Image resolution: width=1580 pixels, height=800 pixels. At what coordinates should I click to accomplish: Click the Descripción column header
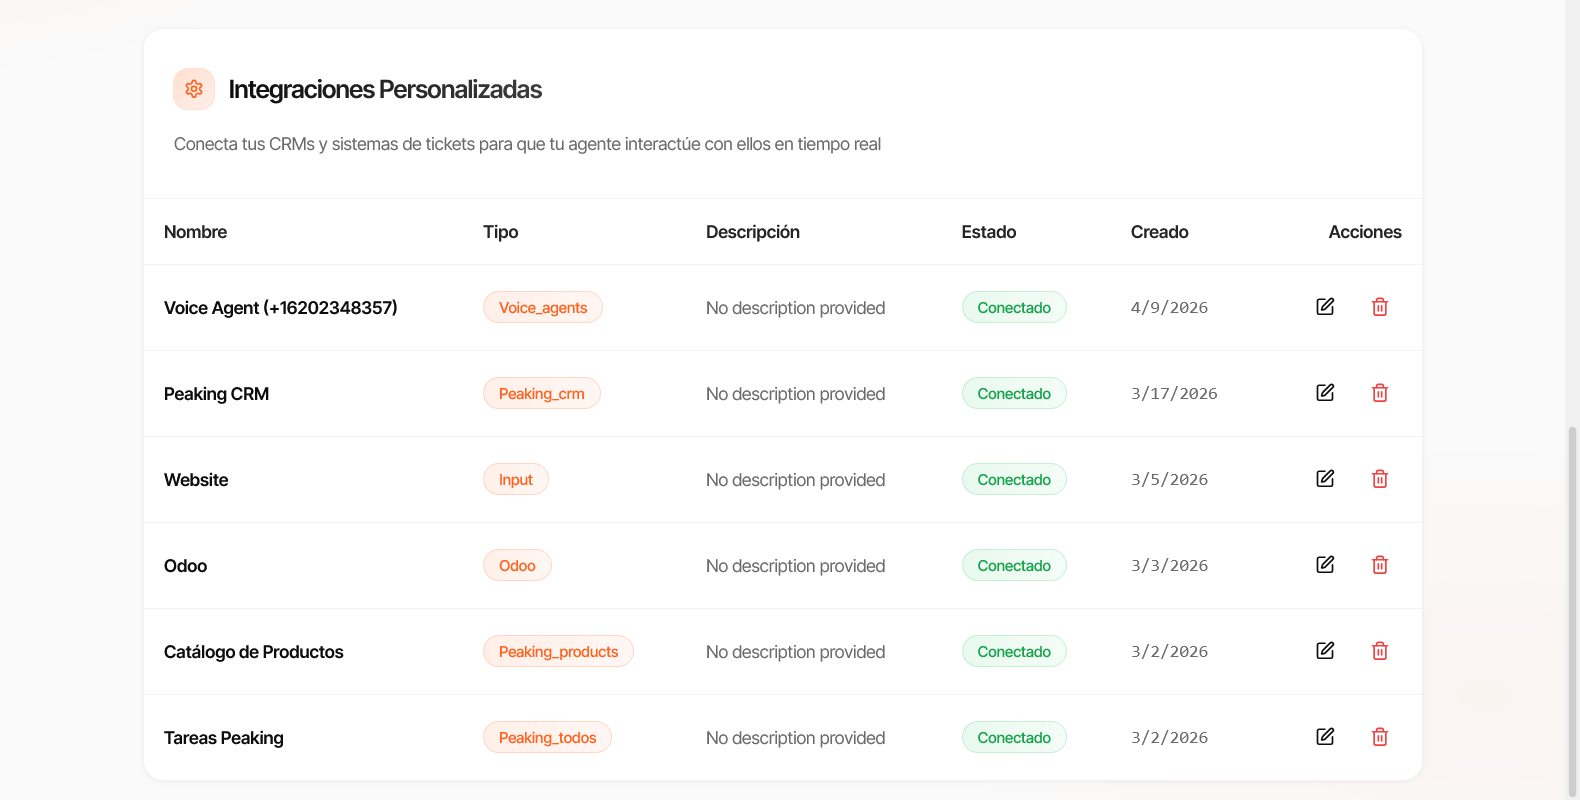click(753, 232)
